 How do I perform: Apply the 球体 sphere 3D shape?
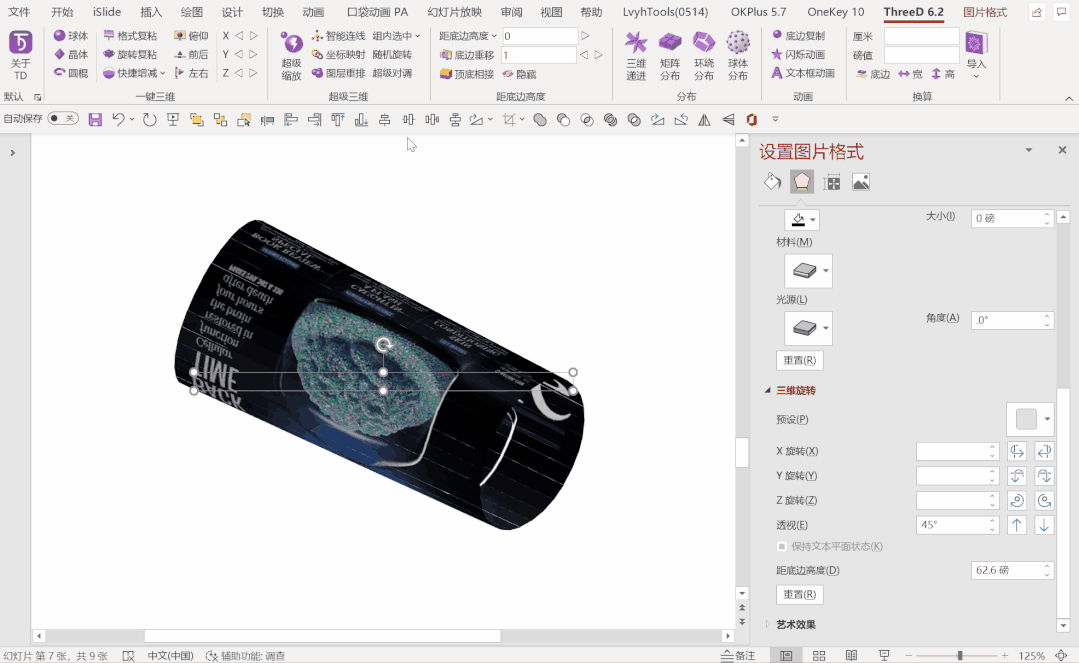click(x=71, y=35)
